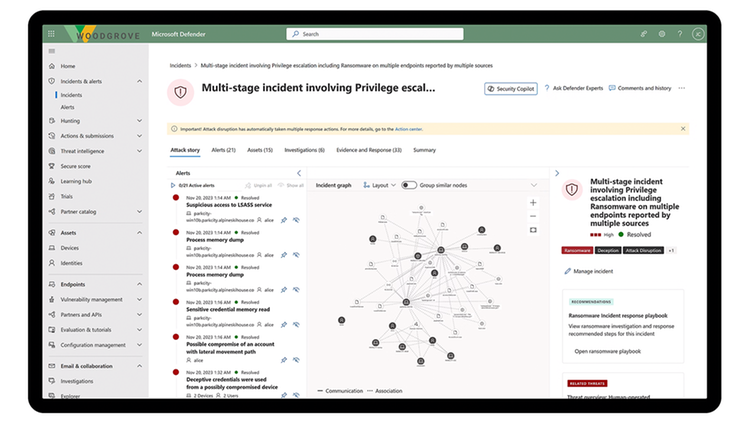Toggle Group similar nodes switch
The height and width of the screenshot is (424, 750).
click(409, 185)
